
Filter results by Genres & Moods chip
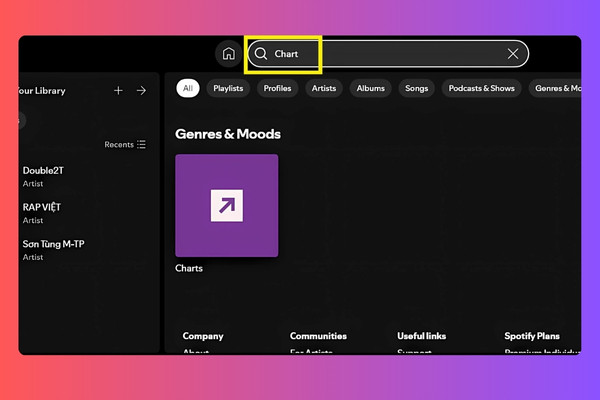[x=555, y=88]
